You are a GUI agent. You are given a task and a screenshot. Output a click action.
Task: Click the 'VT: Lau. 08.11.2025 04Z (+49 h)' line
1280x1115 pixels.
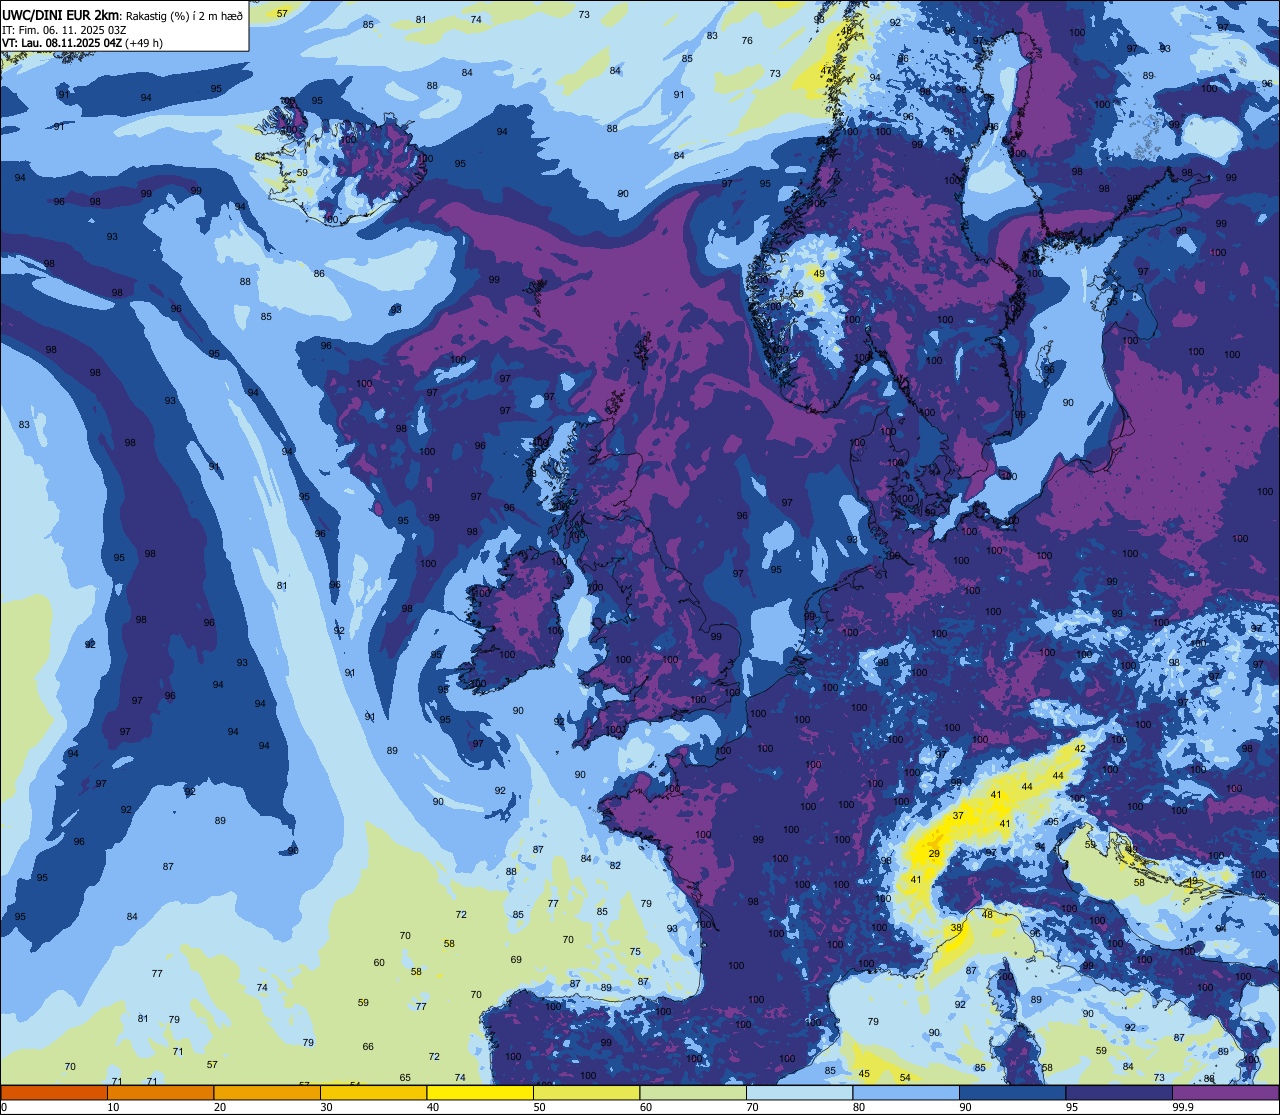83,43
